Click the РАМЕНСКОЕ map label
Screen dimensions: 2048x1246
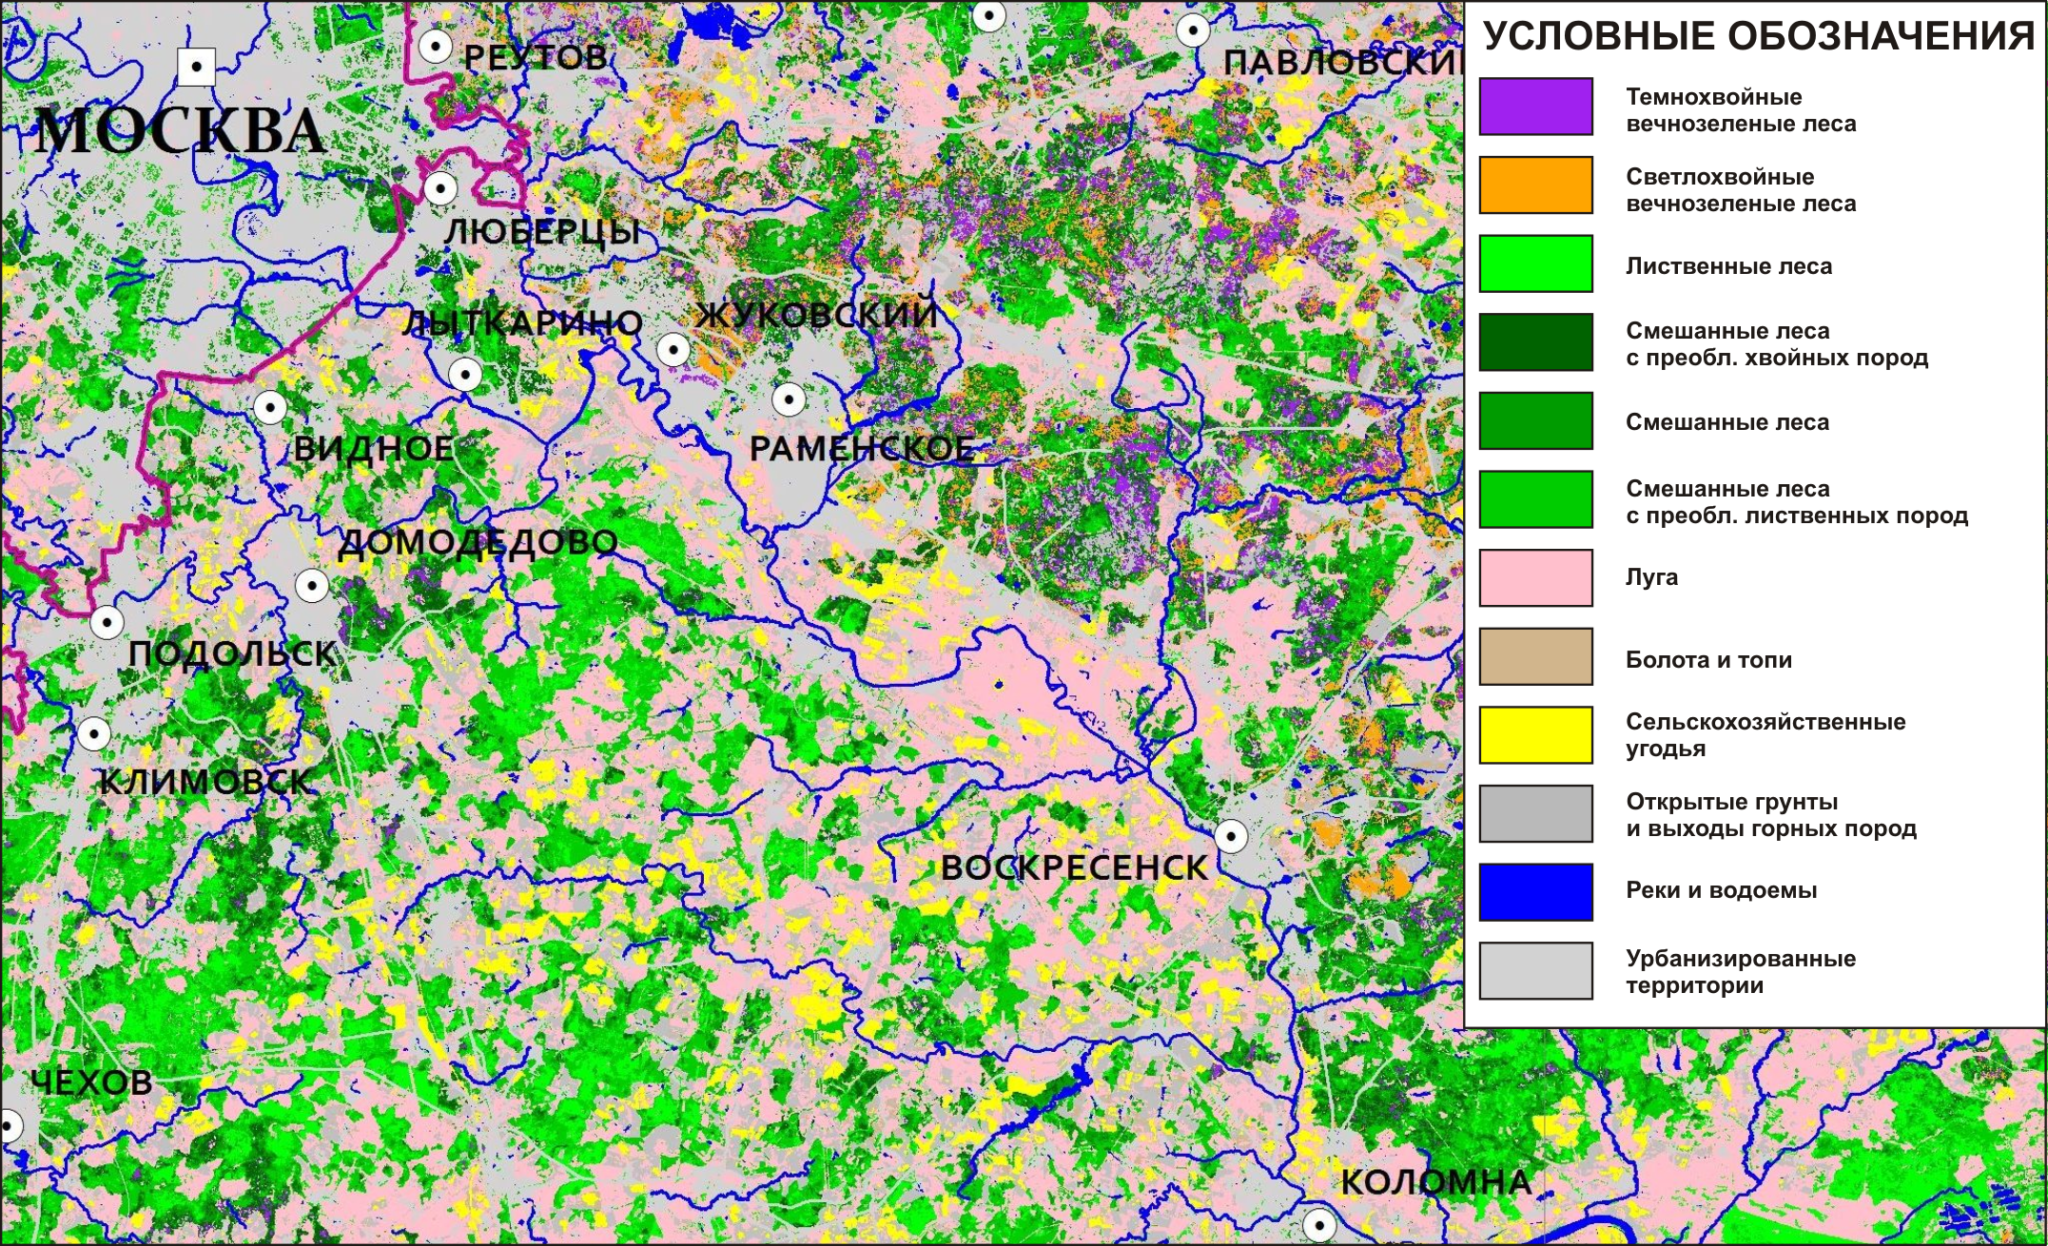862,449
